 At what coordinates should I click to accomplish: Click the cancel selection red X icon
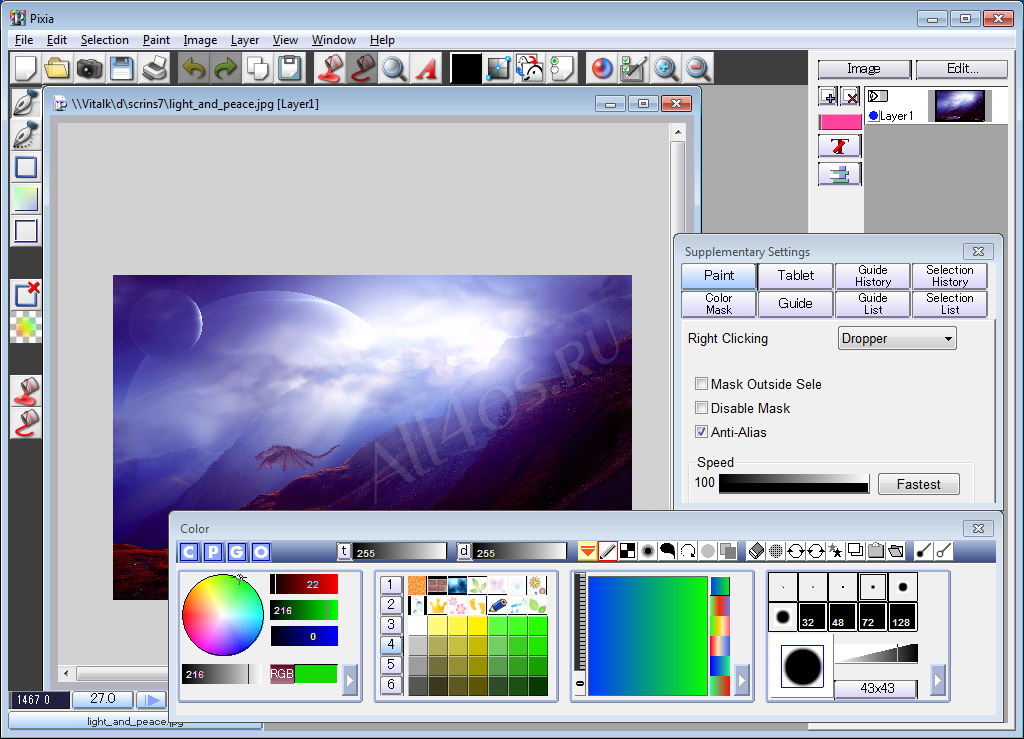[x=26, y=294]
